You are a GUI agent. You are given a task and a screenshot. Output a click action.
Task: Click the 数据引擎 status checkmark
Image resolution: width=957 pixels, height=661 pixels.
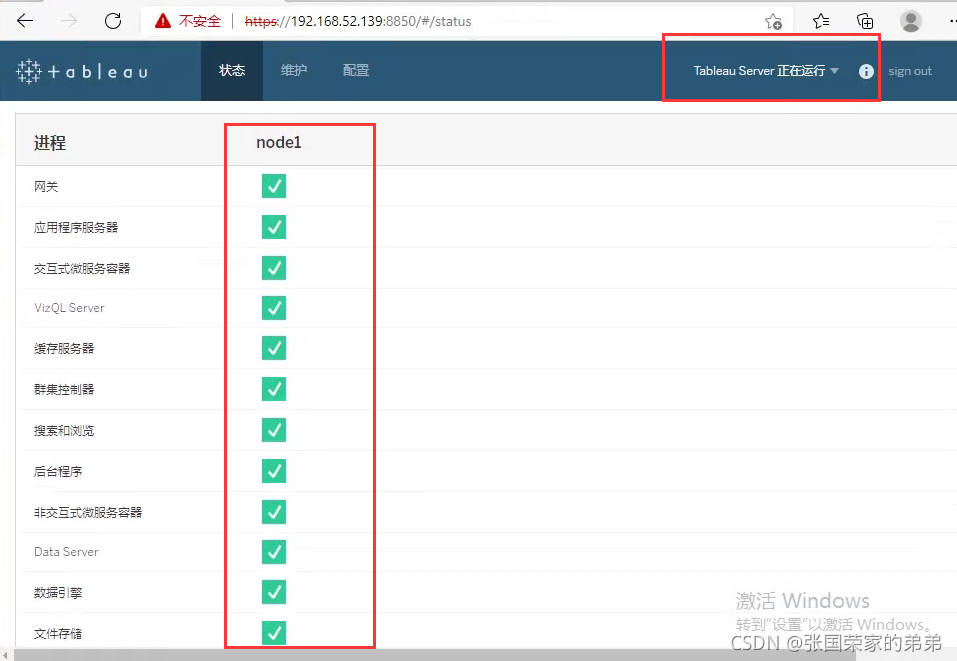pyautogui.click(x=274, y=592)
